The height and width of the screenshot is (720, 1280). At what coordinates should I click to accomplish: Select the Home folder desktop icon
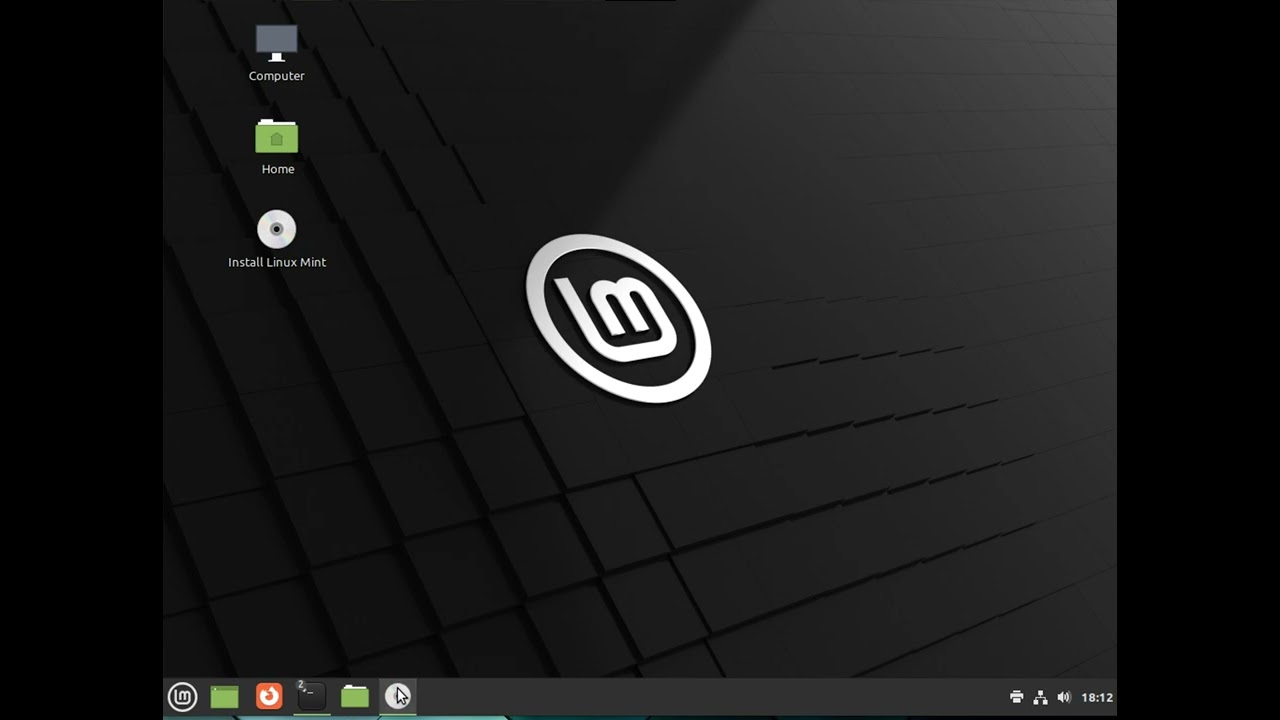tap(277, 136)
